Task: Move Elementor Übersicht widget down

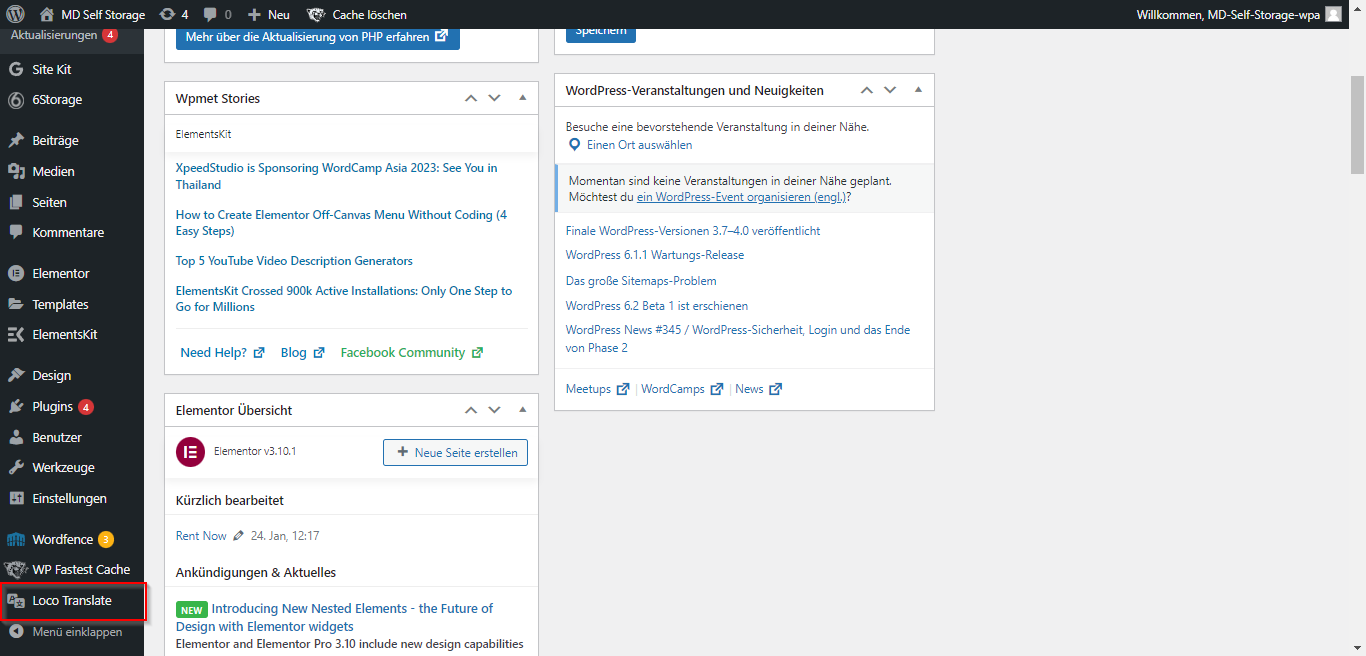Action: click(494, 410)
